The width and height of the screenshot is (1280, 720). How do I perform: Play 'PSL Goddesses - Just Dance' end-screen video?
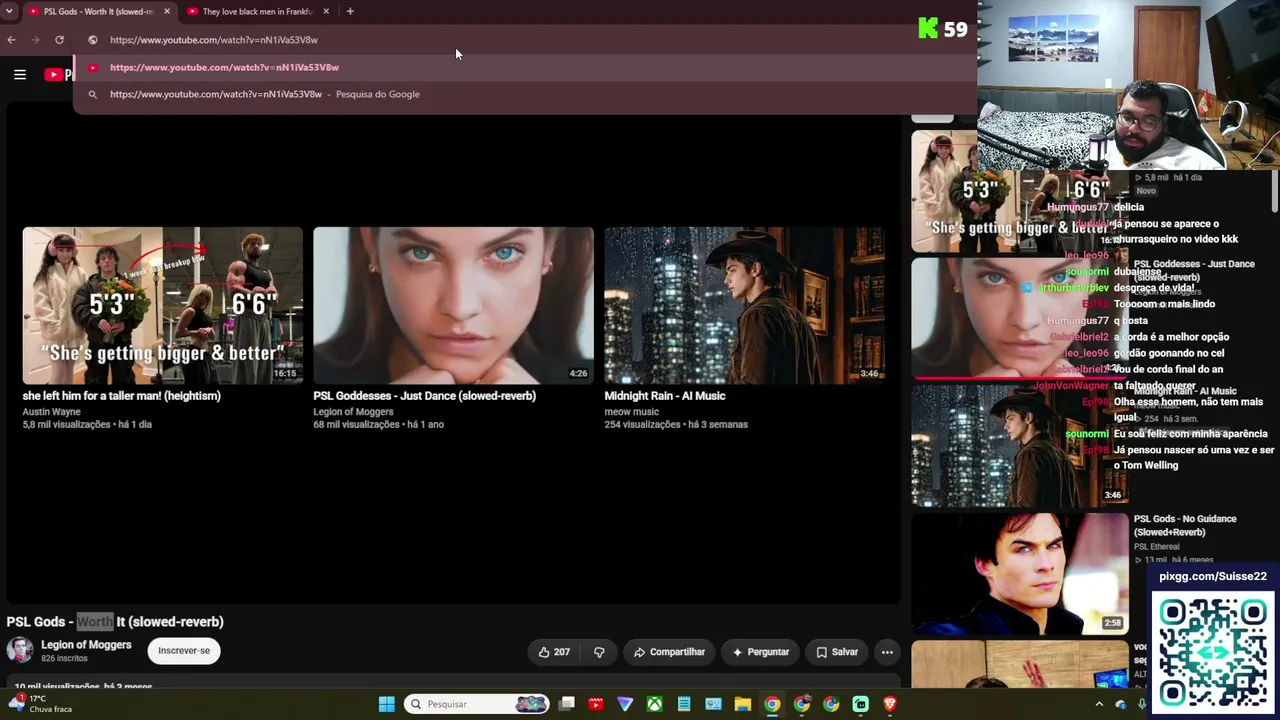(x=453, y=305)
